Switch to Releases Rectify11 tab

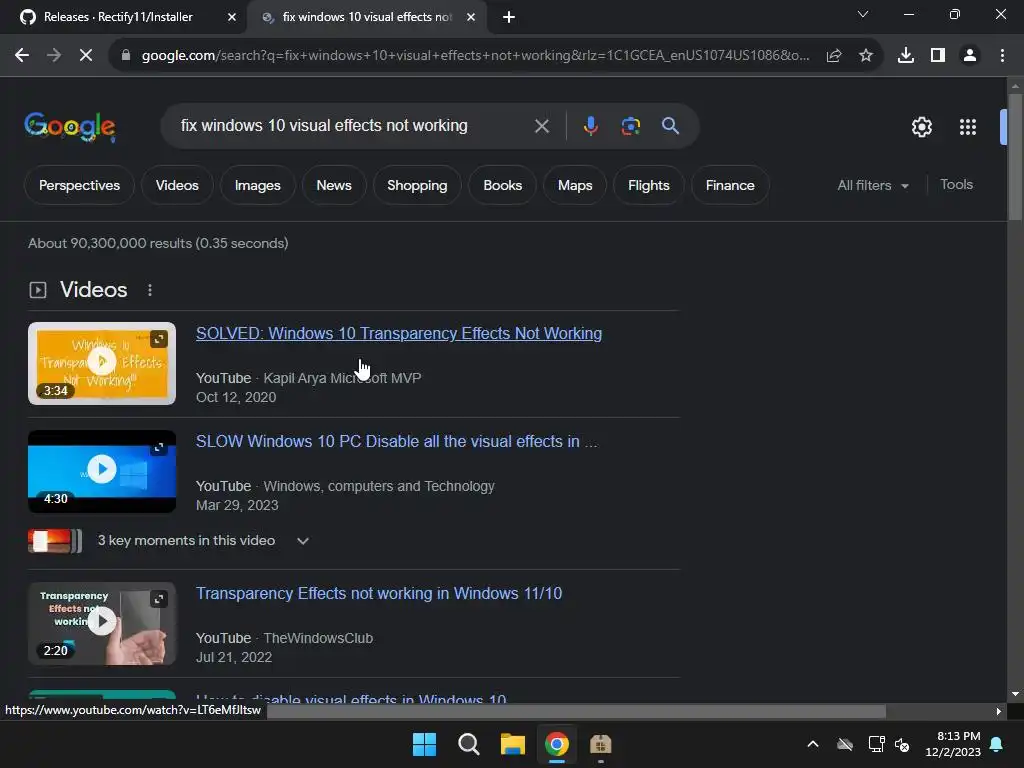click(118, 17)
